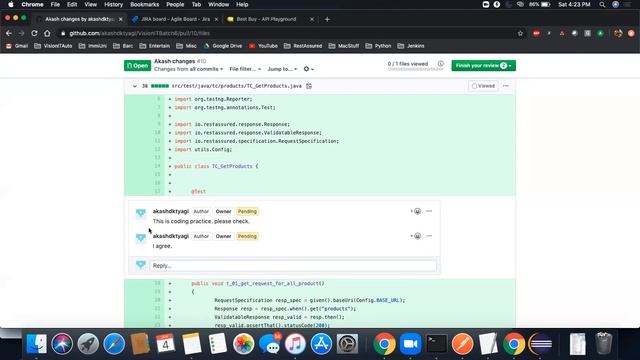
Task: Open Spotlight search in menu bar
Action: coord(602,4)
